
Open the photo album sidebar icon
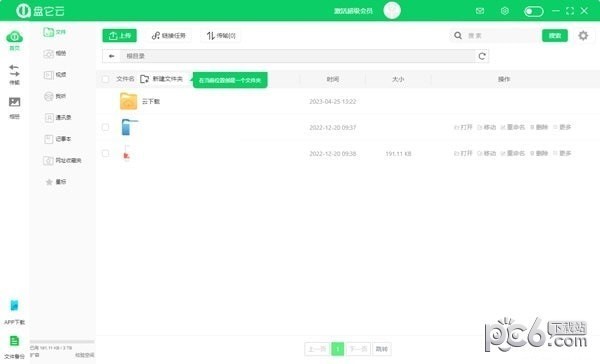(x=15, y=102)
